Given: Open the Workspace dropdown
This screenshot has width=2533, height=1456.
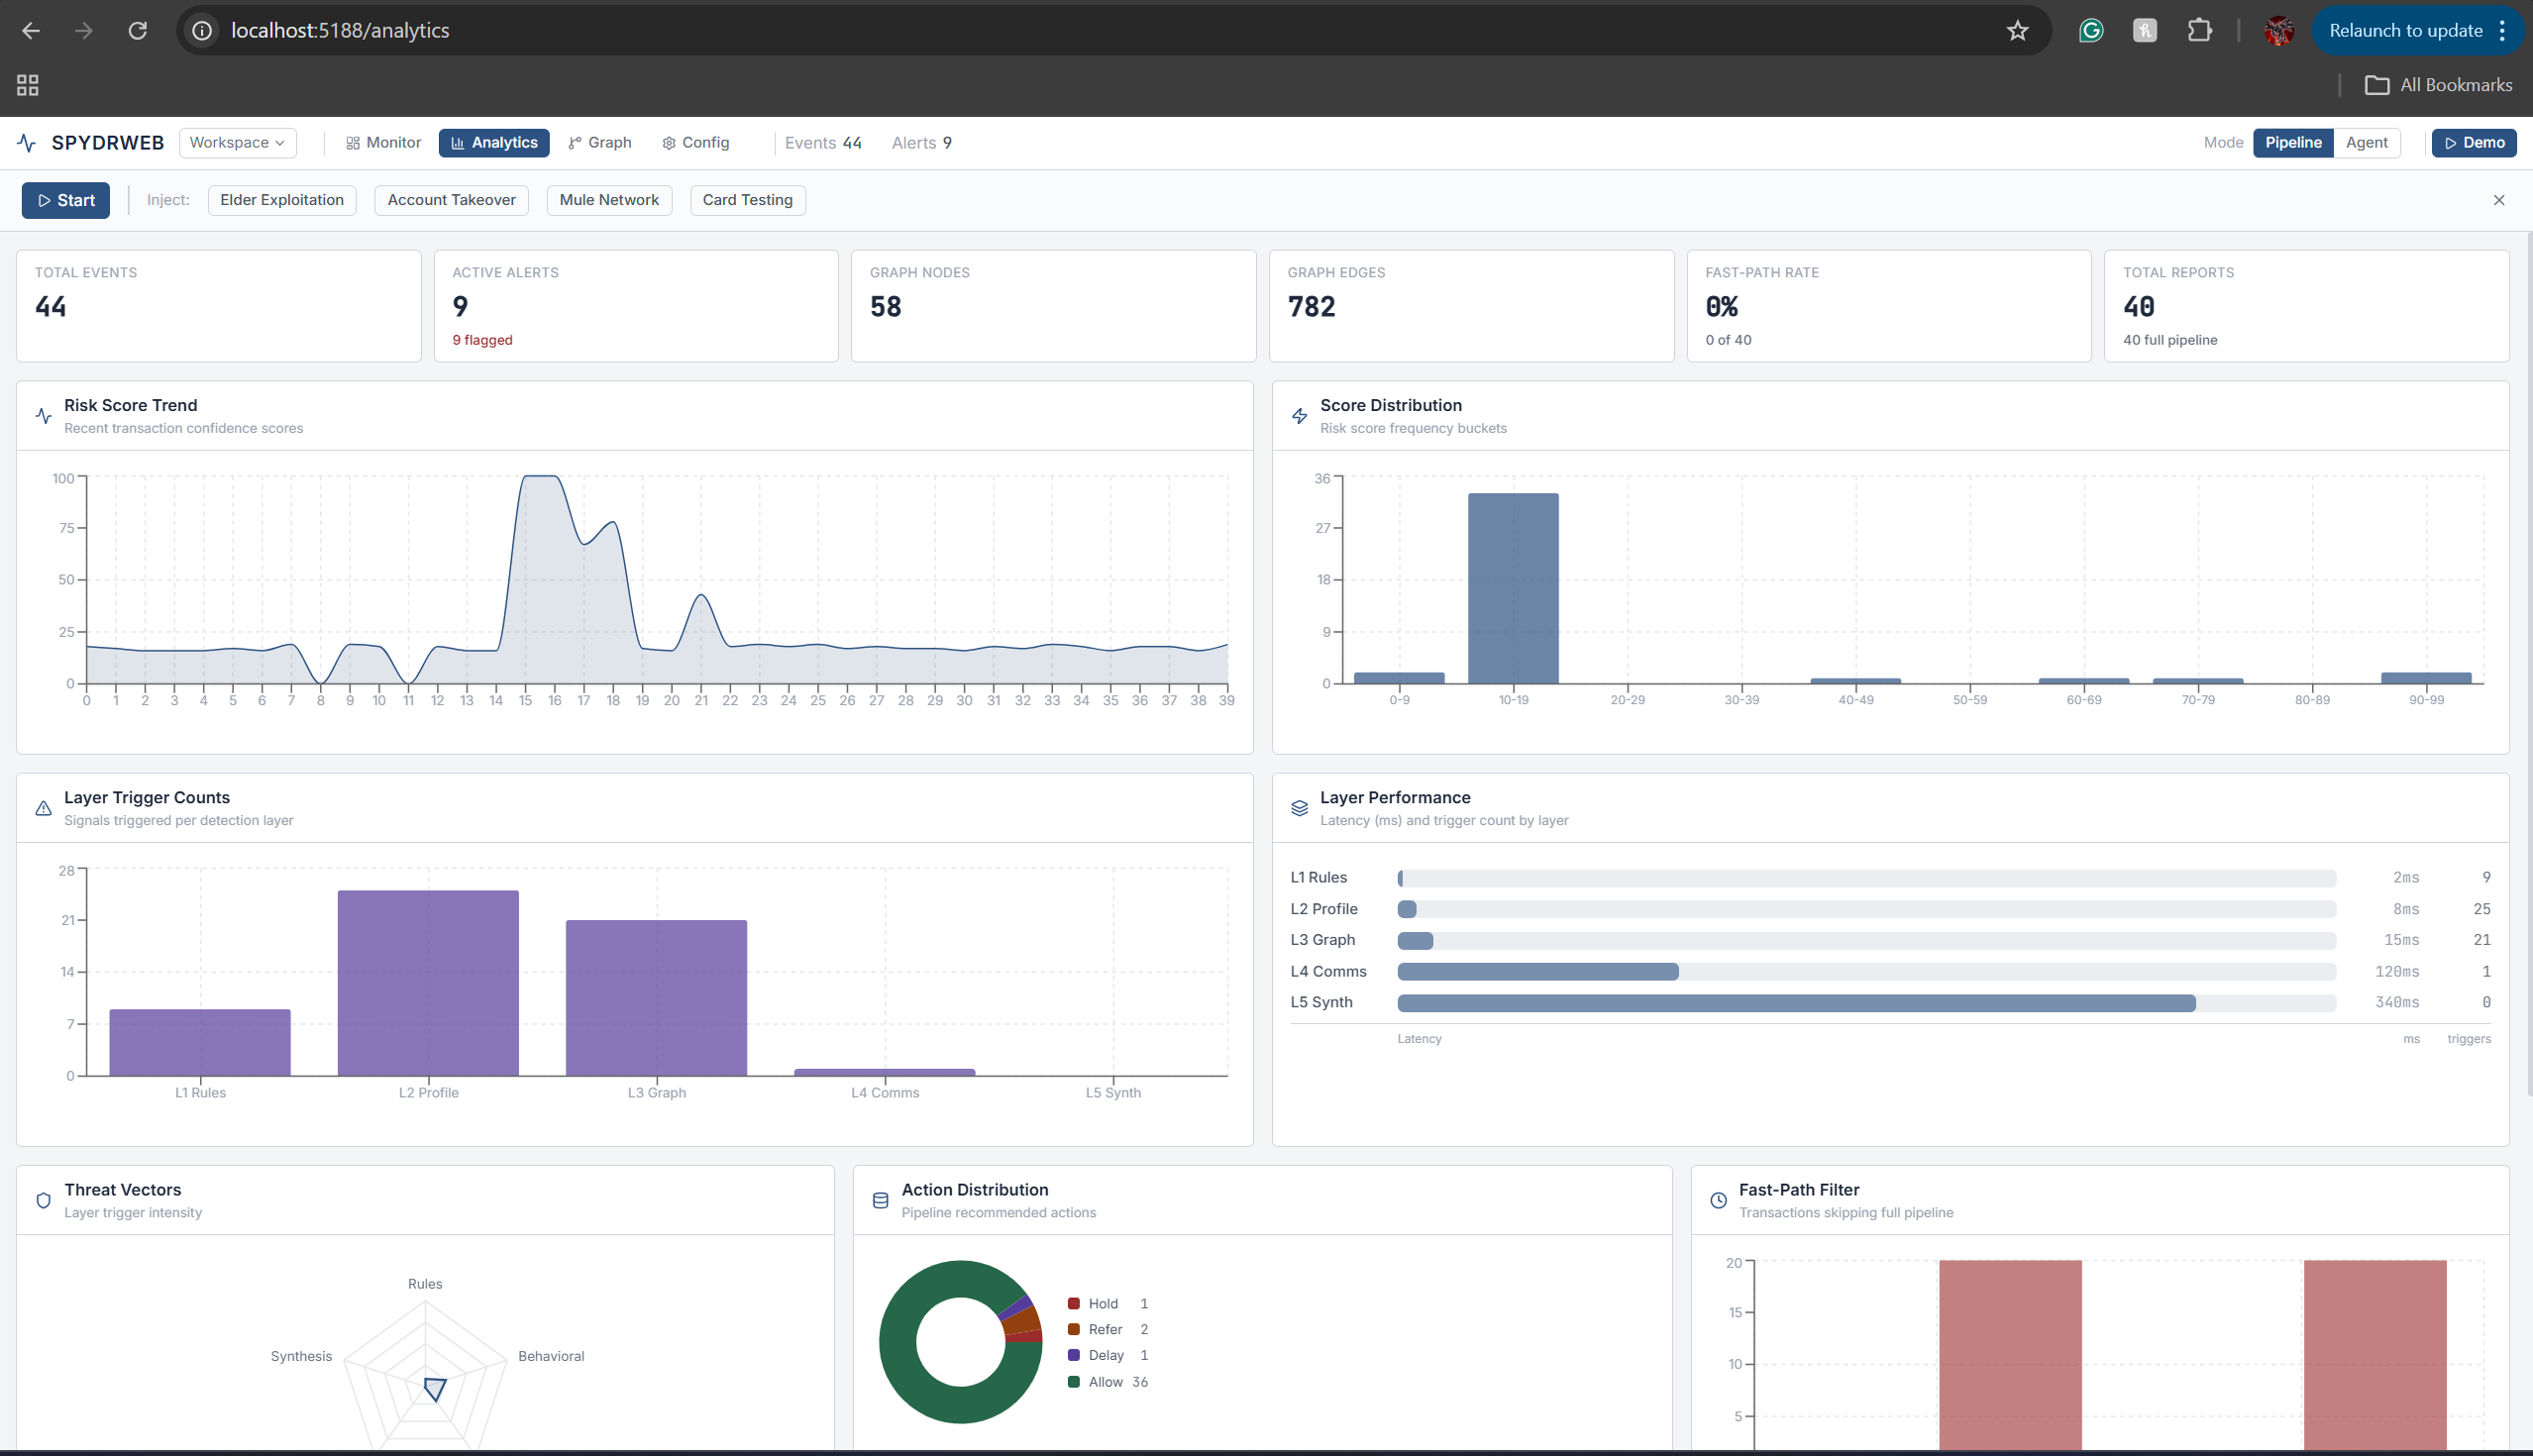Looking at the screenshot, I should click(237, 143).
